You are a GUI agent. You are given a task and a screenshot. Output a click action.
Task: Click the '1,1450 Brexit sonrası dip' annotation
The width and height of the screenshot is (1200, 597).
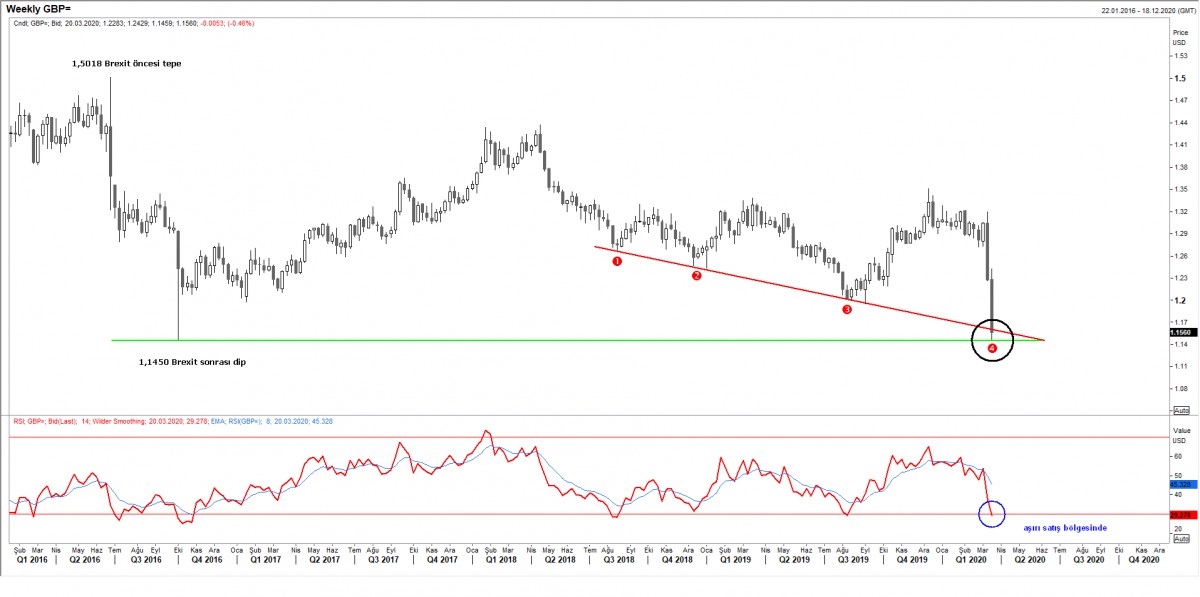pos(192,362)
